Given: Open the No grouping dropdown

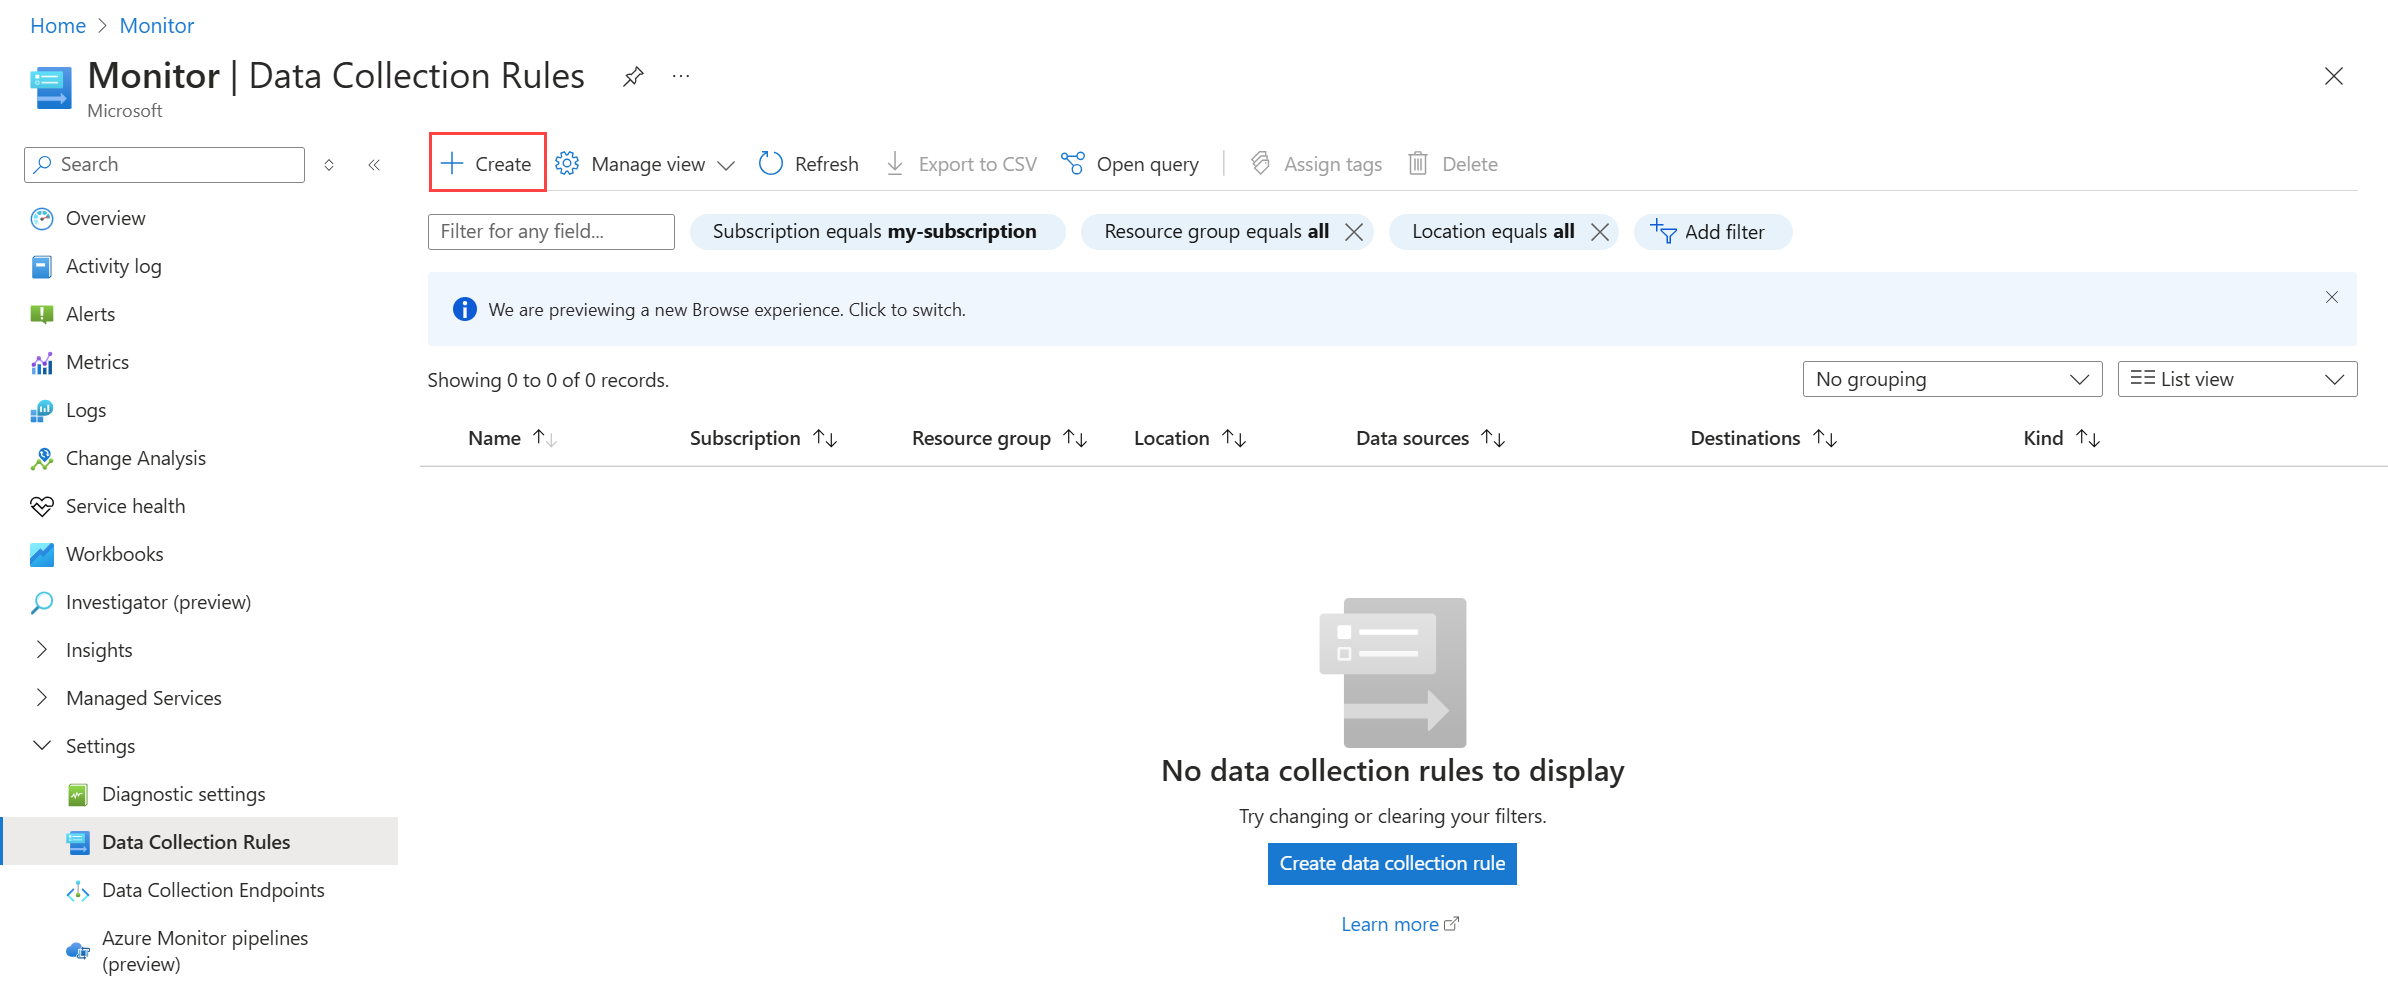Looking at the screenshot, I should pyautogui.click(x=1952, y=379).
